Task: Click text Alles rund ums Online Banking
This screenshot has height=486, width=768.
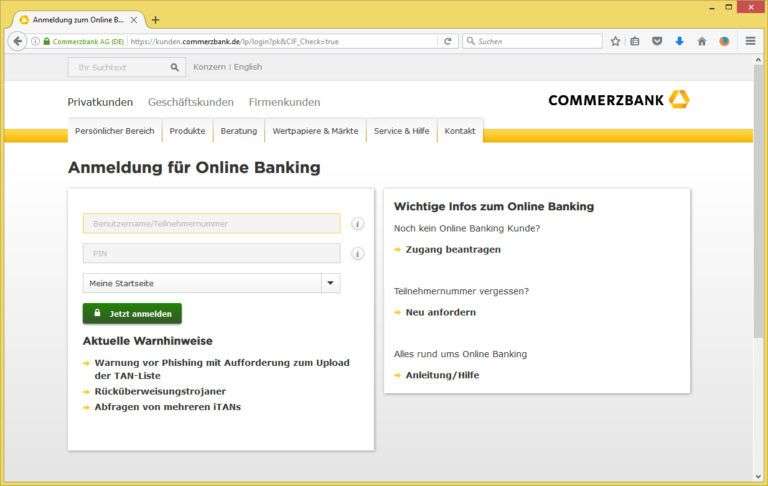Action: coord(460,354)
